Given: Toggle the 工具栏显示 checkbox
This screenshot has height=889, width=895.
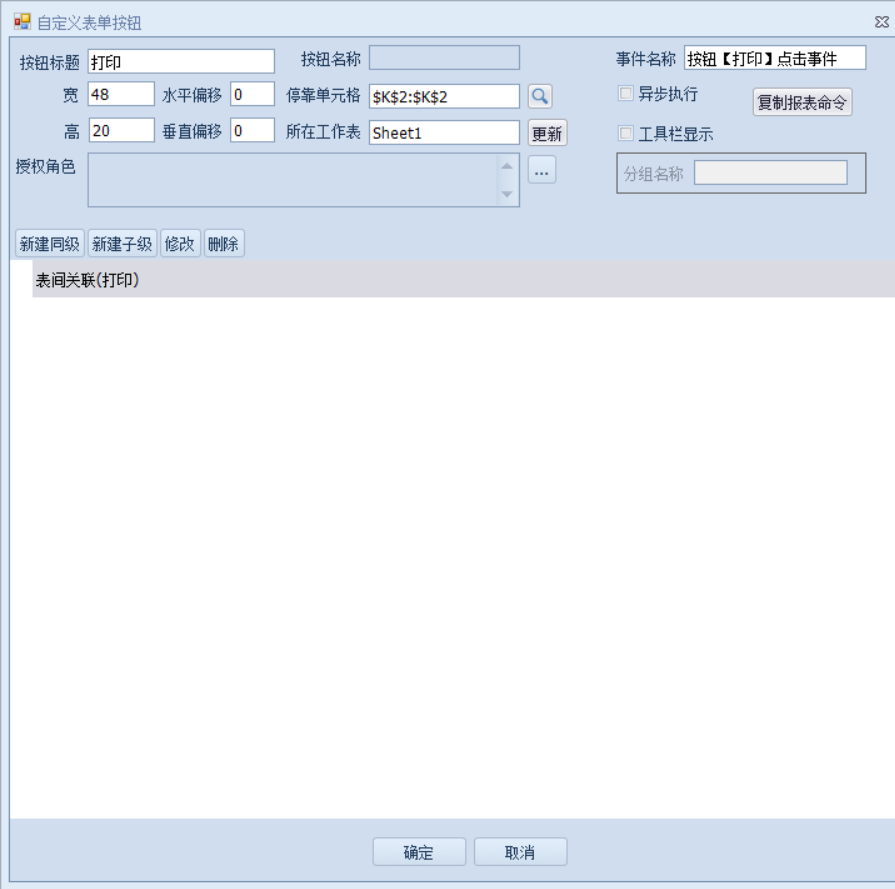Looking at the screenshot, I should tap(626, 133).
